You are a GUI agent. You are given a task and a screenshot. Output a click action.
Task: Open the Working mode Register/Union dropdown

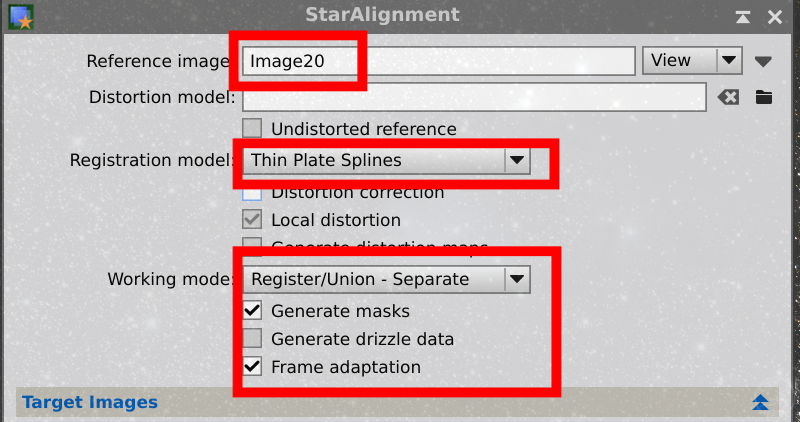pyautogui.click(x=386, y=279)
